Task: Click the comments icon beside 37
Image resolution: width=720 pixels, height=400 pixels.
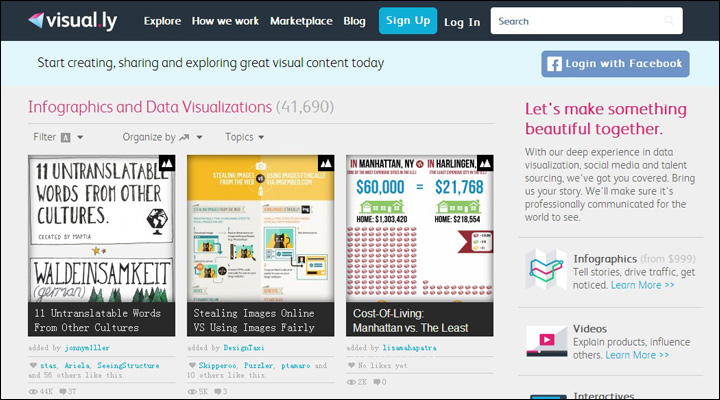Action: [63, 392]
